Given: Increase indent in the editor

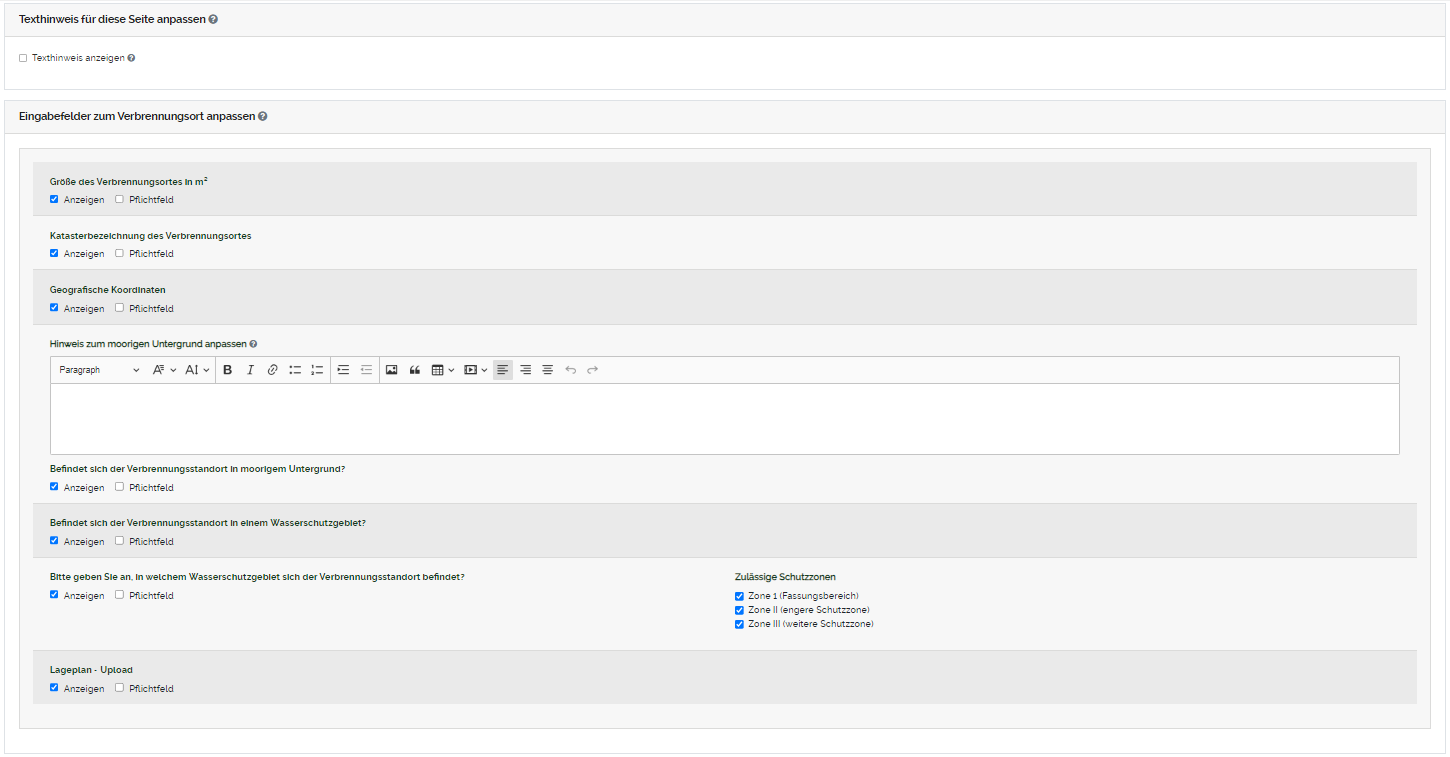Looking at the screenshot, I should click(343, 370).
